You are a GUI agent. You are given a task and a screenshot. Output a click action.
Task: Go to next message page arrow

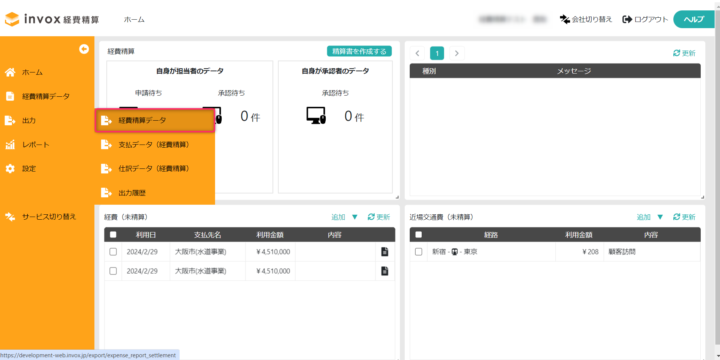click(456, 53)
